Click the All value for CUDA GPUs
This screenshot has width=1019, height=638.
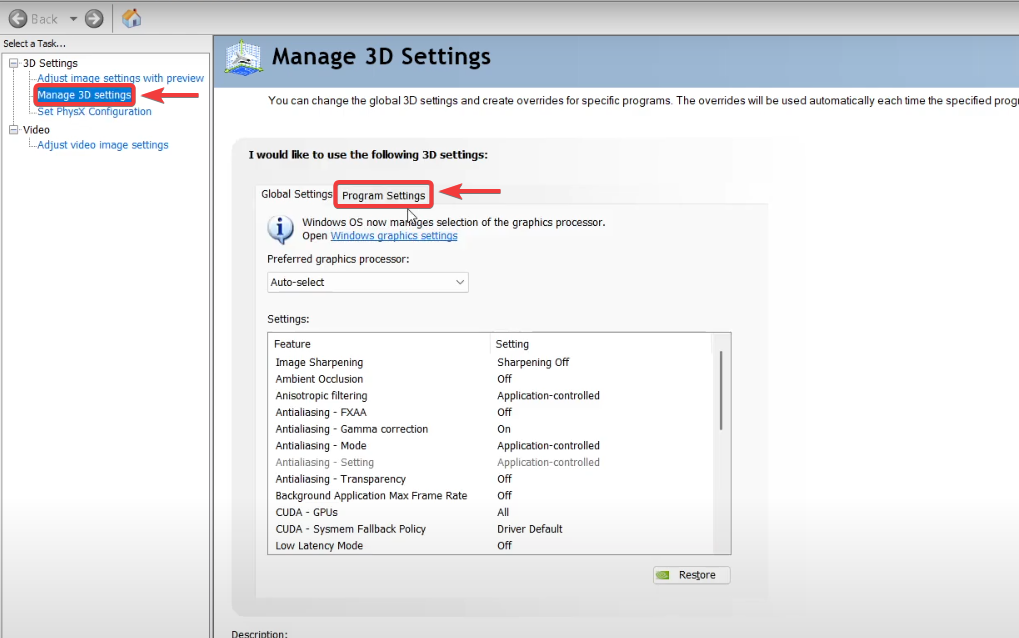coord(503,512)
